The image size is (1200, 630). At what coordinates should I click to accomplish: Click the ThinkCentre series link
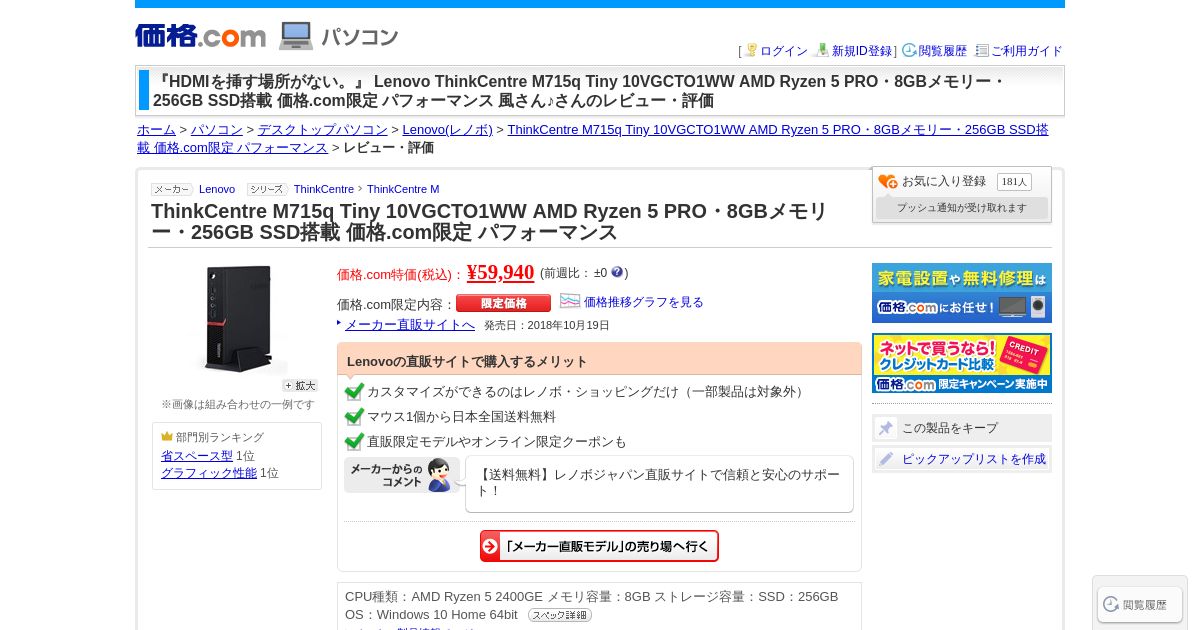(324, 189)
